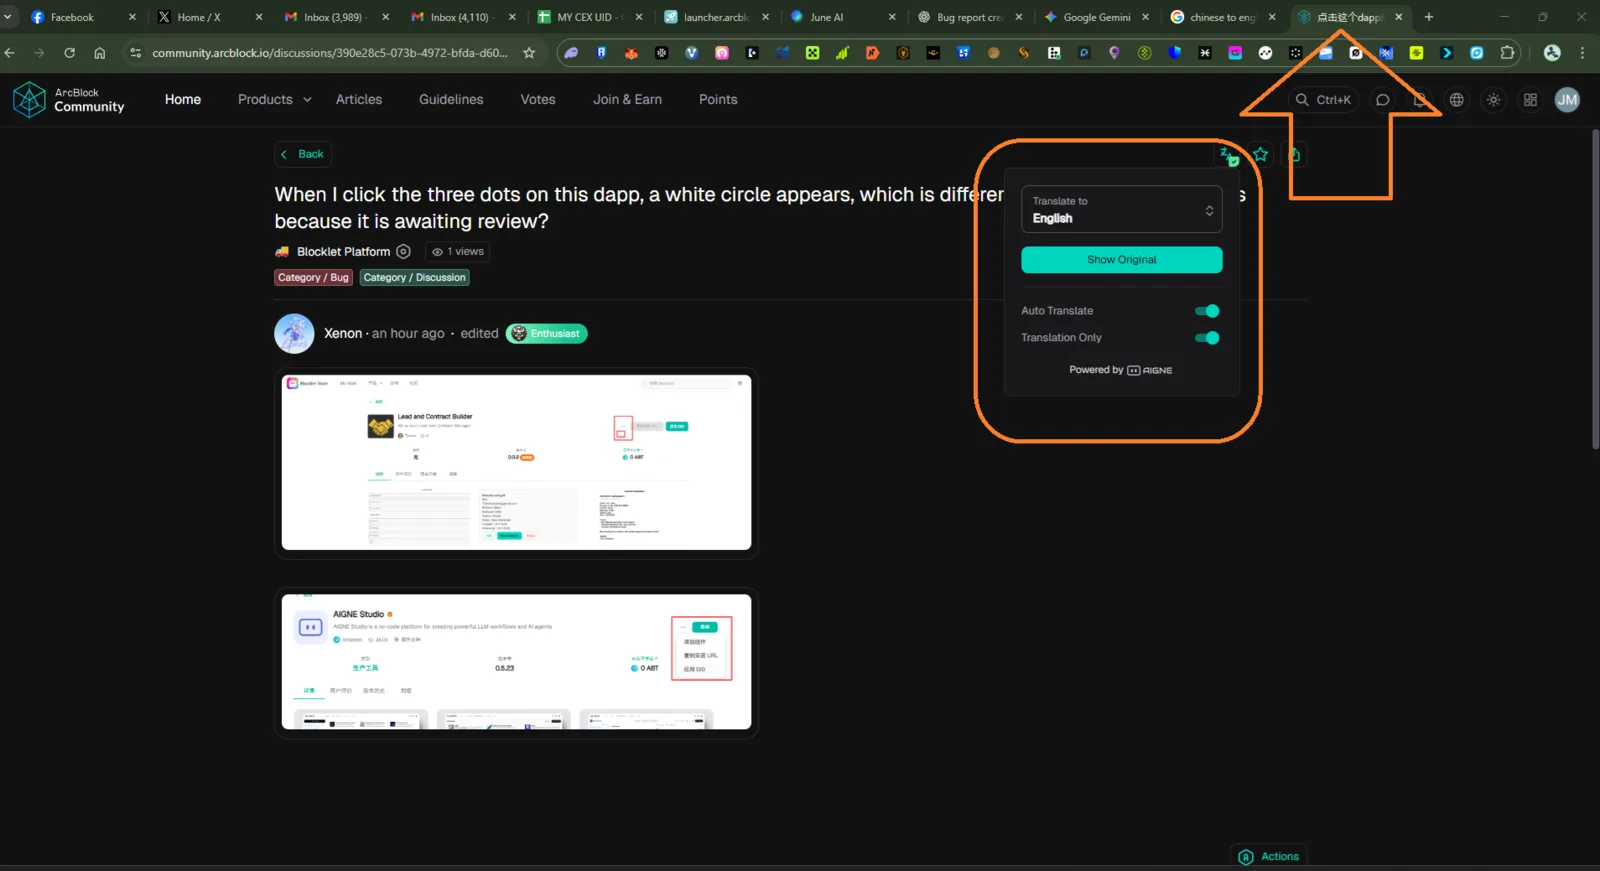This screenshot has width=1600, height=871.
Task: Open the AIGNE Studio screenshot
Action: (x=516, y=662)
